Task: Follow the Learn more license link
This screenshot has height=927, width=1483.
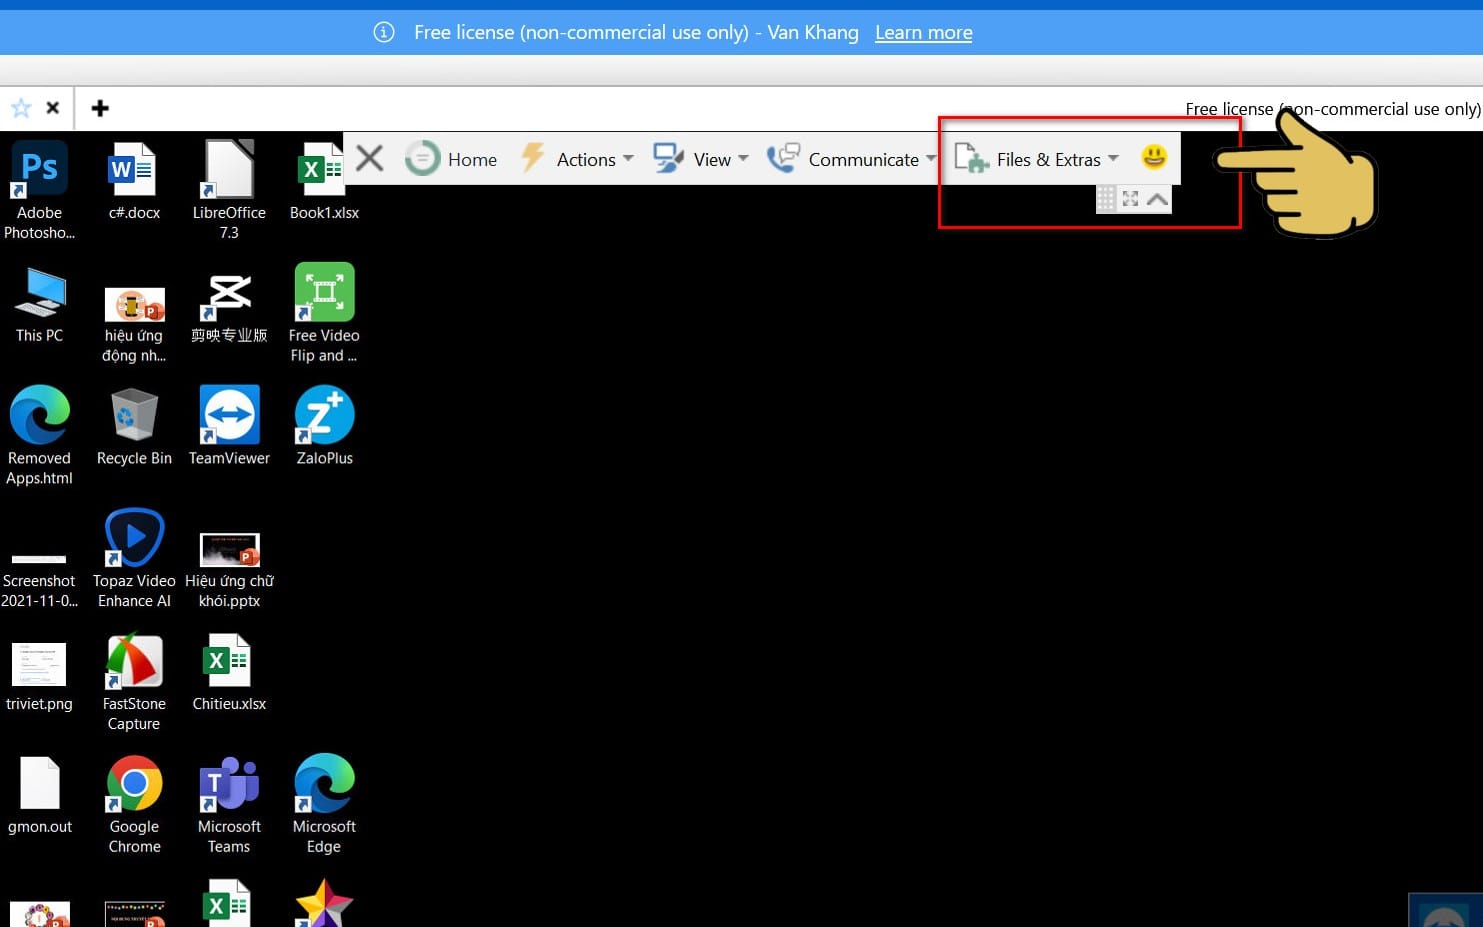Action: point(924,32)
